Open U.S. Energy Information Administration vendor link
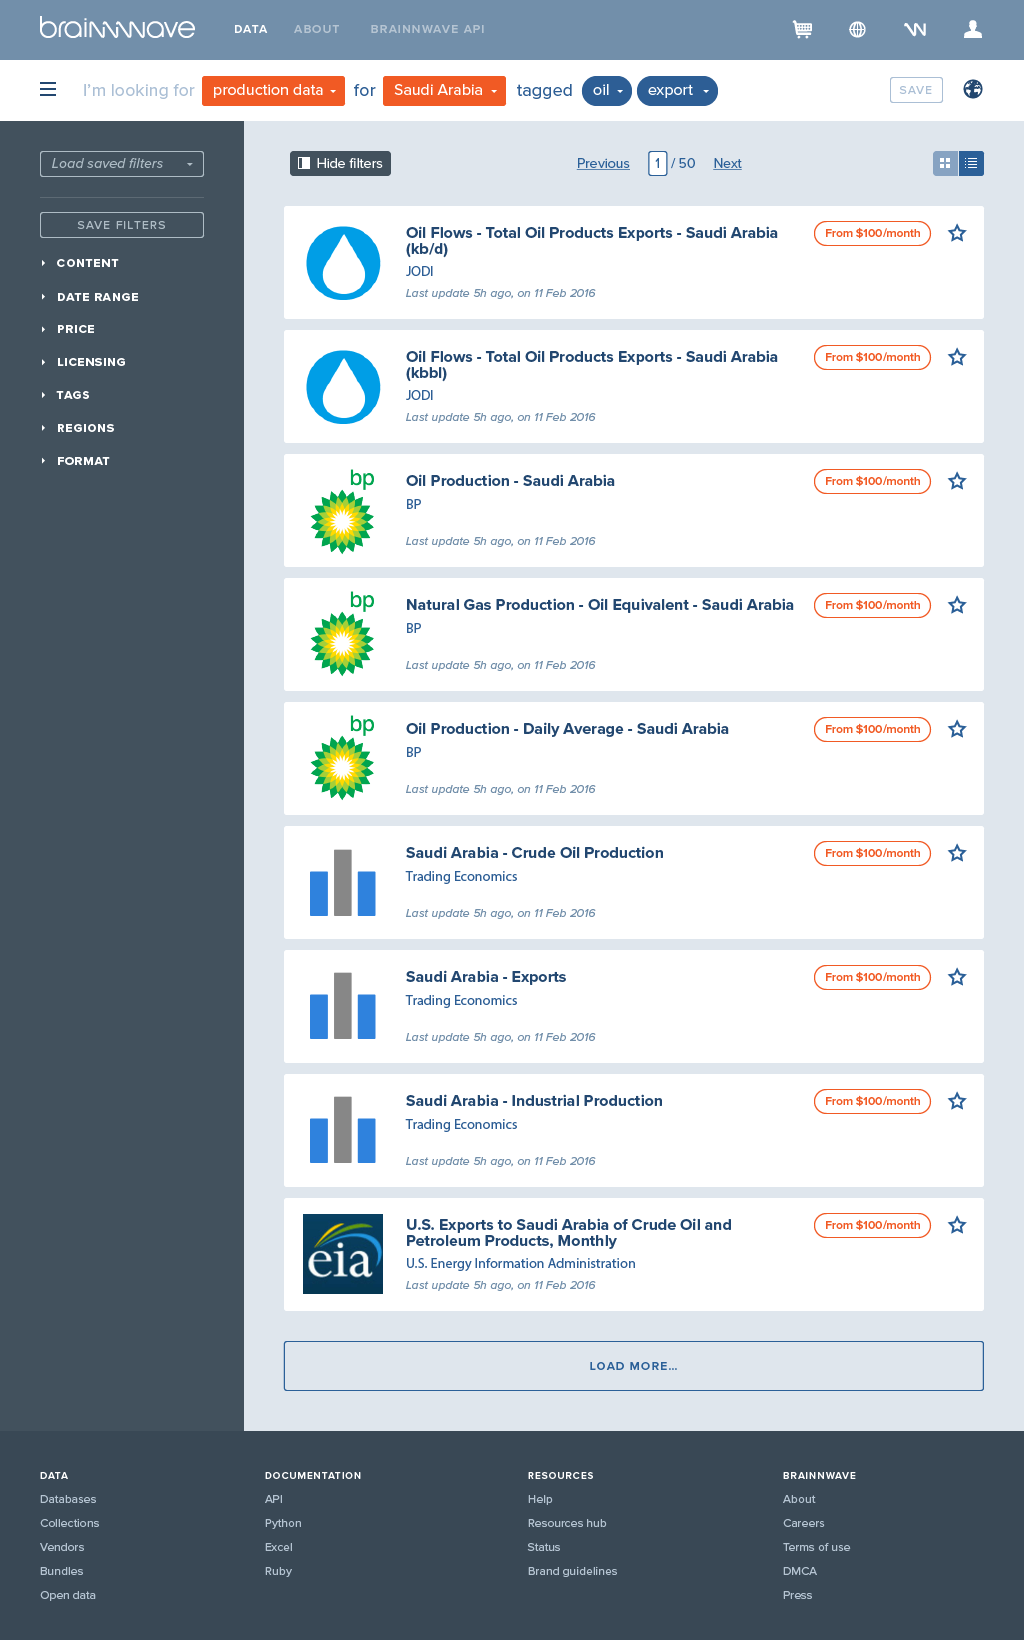1024x1640 pixels. (520, 1263)
